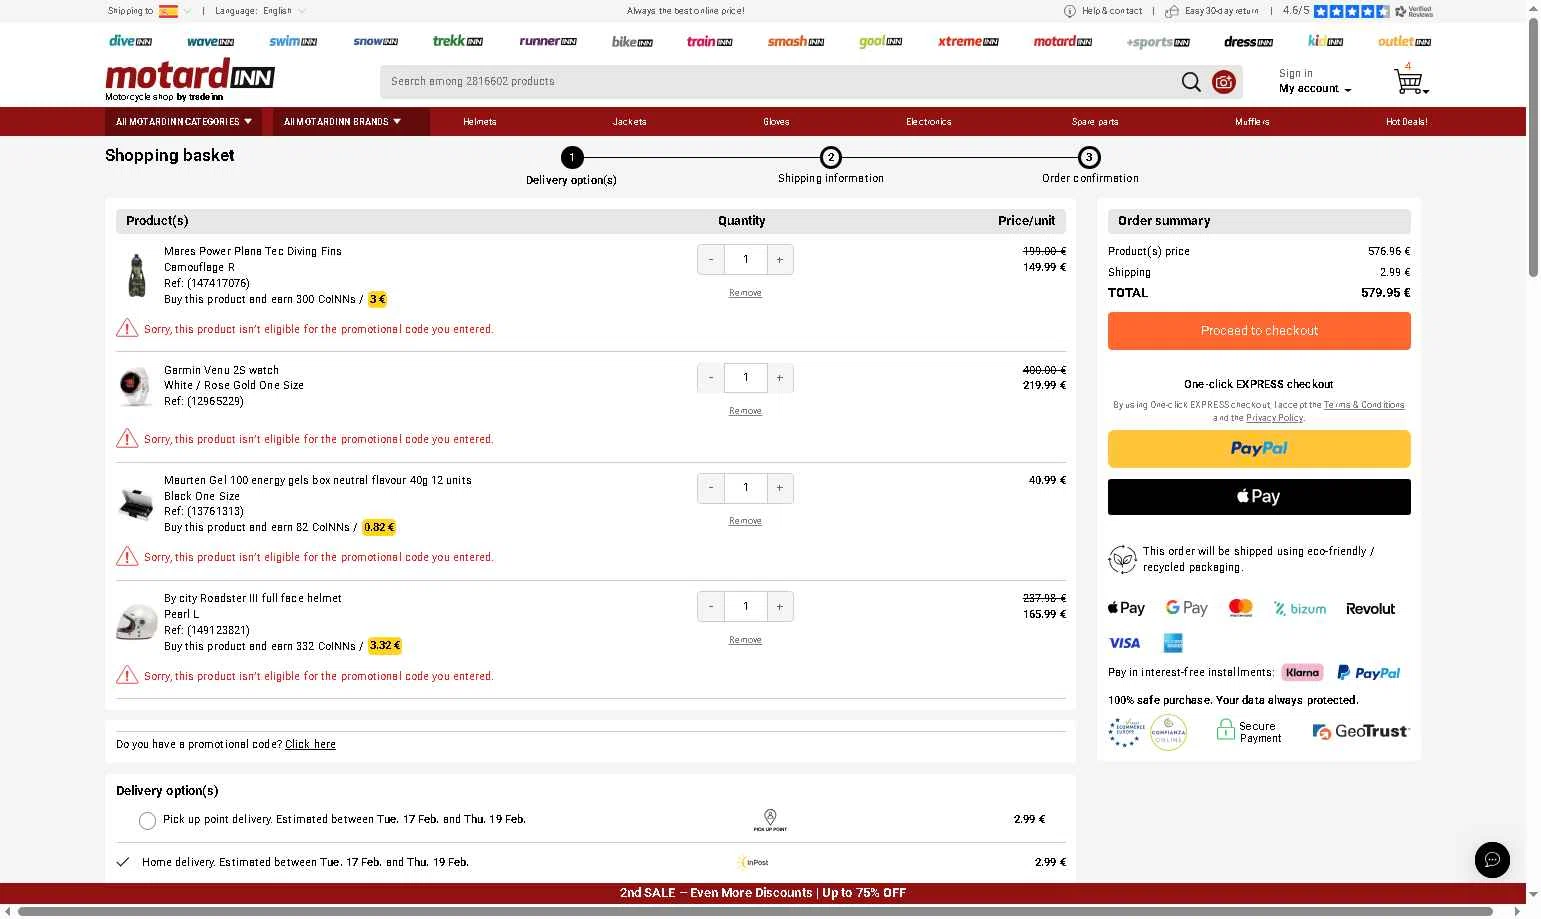
Task: Remove the By city Roadster helmet
Action: tap(745, 640)
